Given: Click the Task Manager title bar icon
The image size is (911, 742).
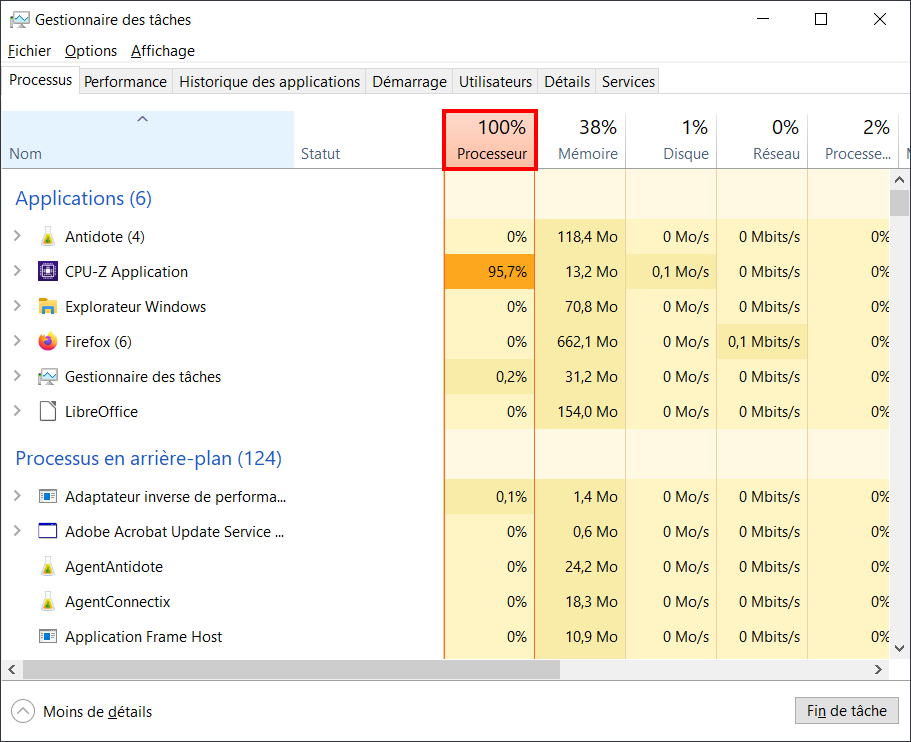Looking at the screenshot, I should pyautogui.click(x=19, y=20).
